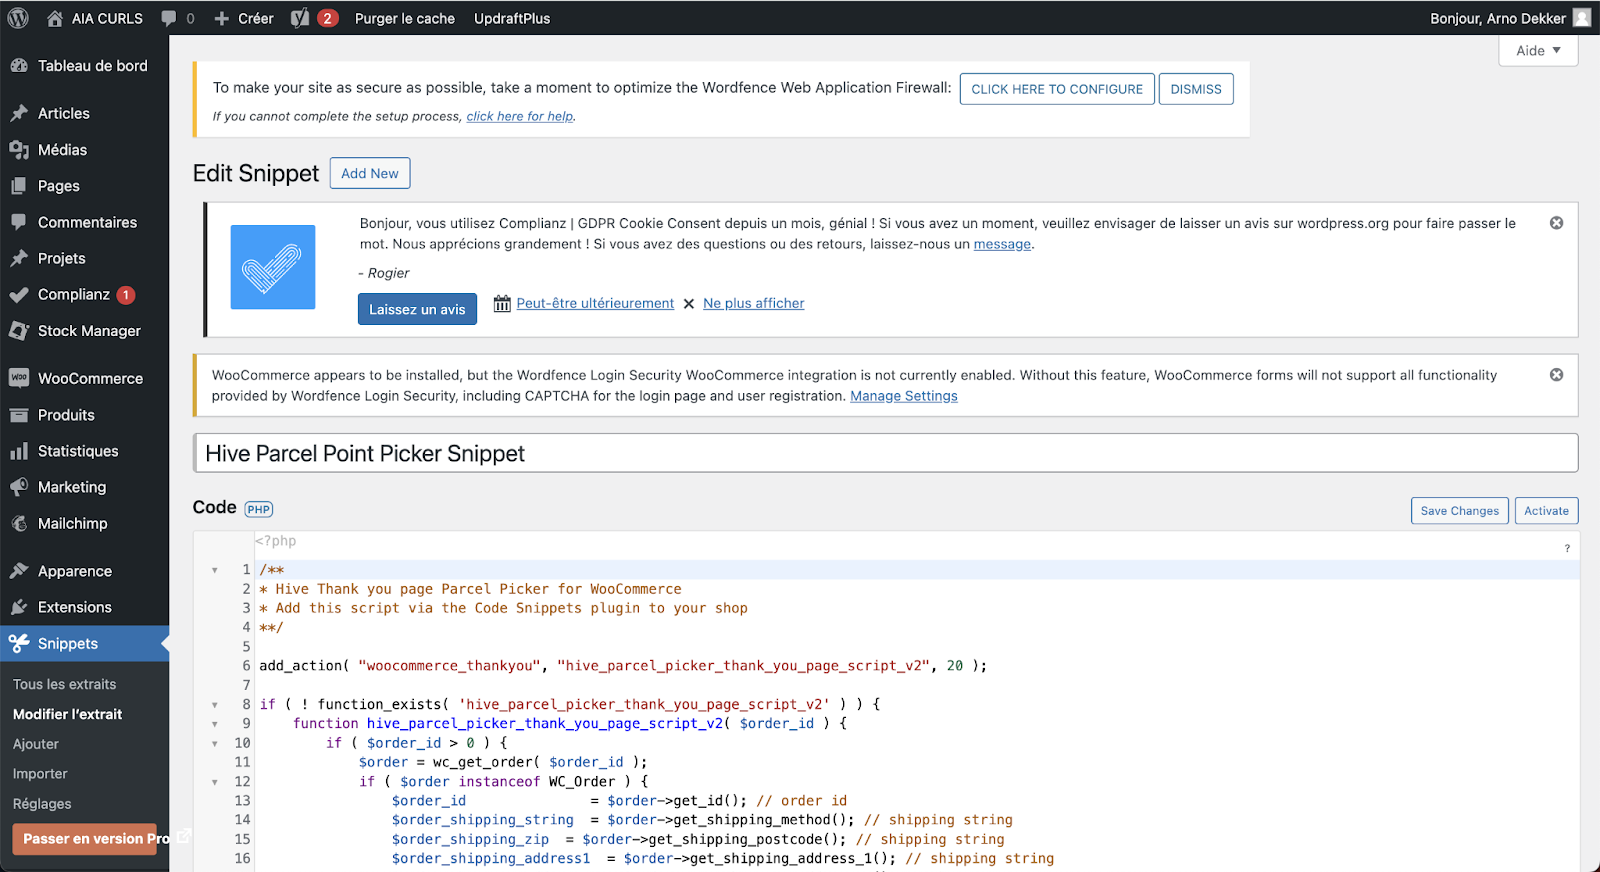Click the Snippets scissors icon
The width and height of the screenshot is (1600, 872).
[x=19, y=644]
